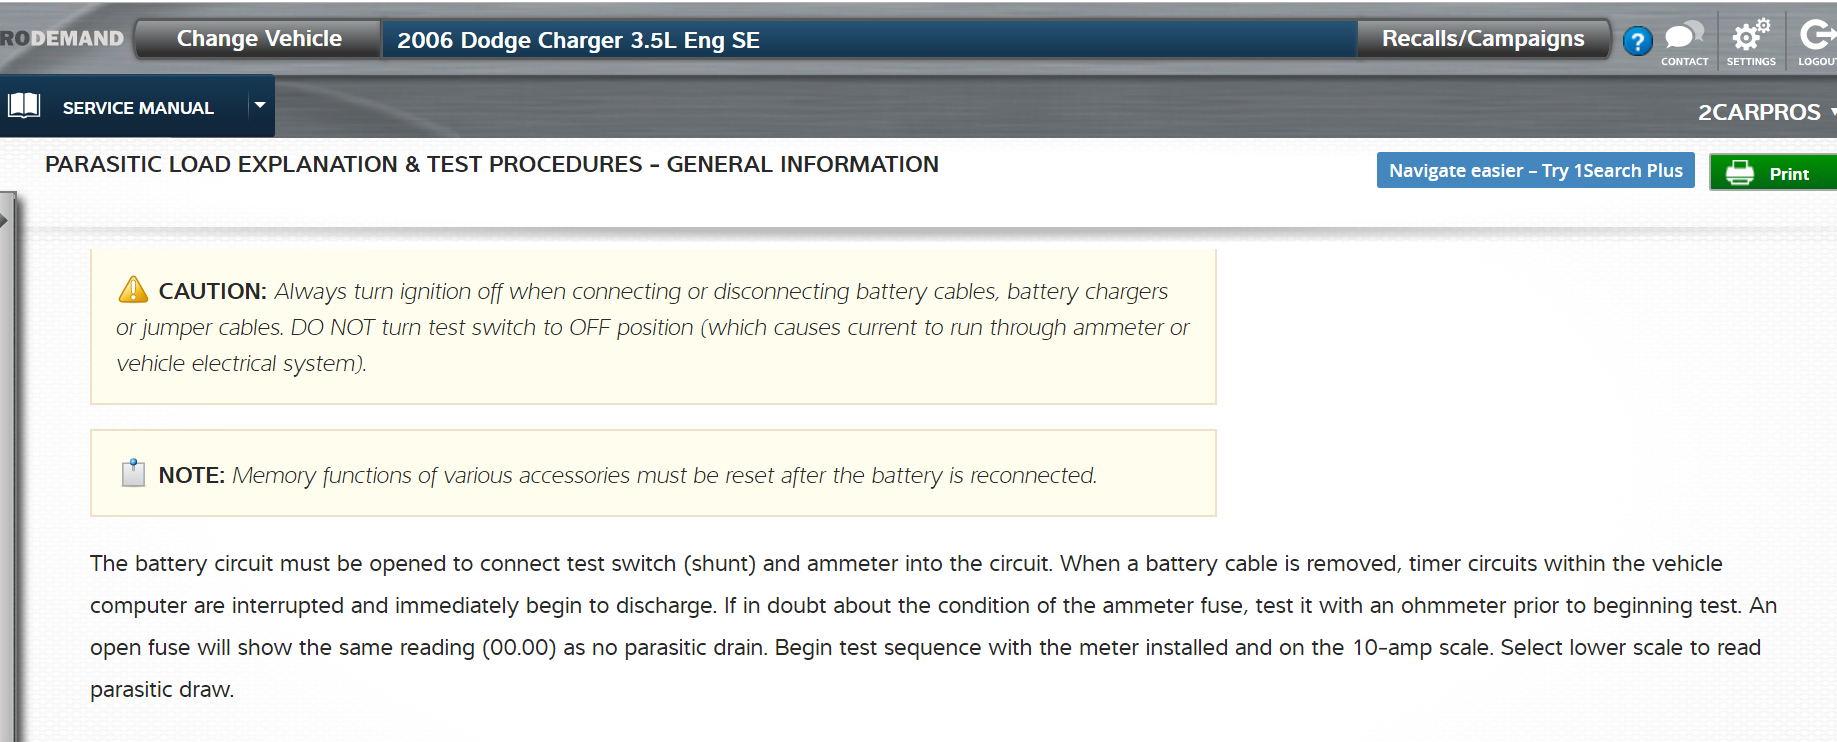This screenshot has width=1837, height=742.
Task: Click the green Print button label
Action: [1789, 174]
